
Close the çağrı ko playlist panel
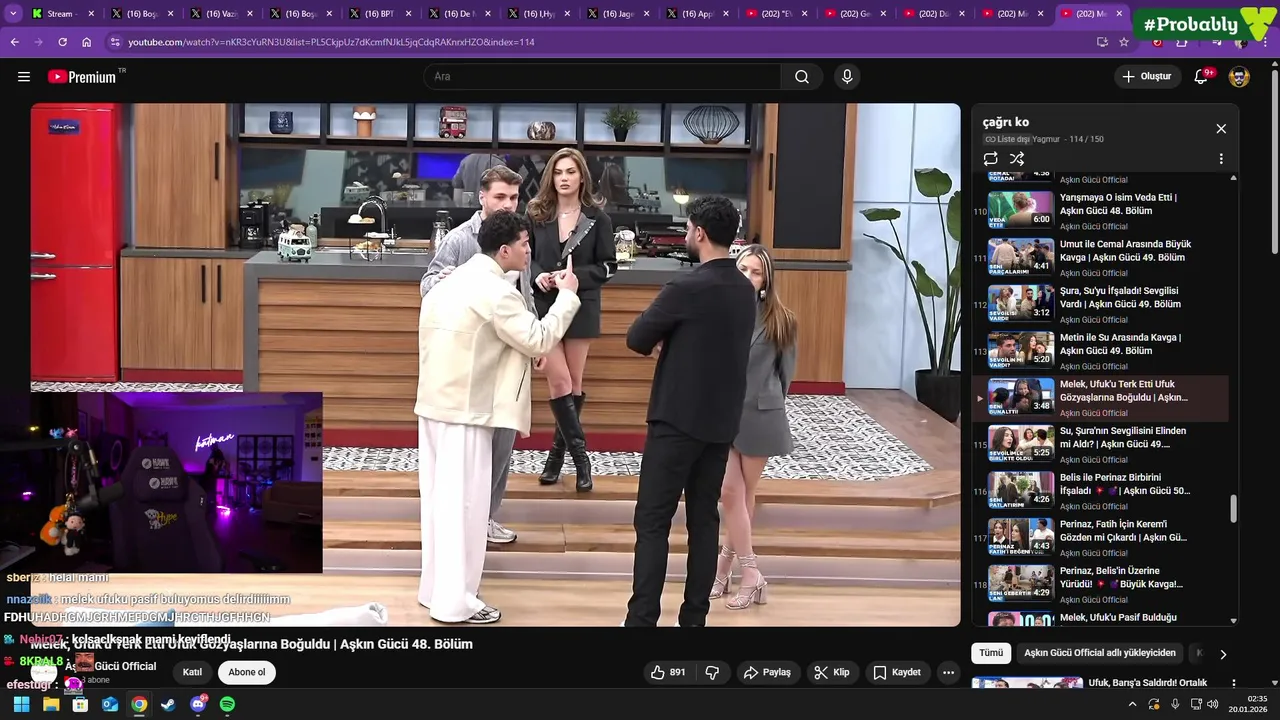point(1221,129)
